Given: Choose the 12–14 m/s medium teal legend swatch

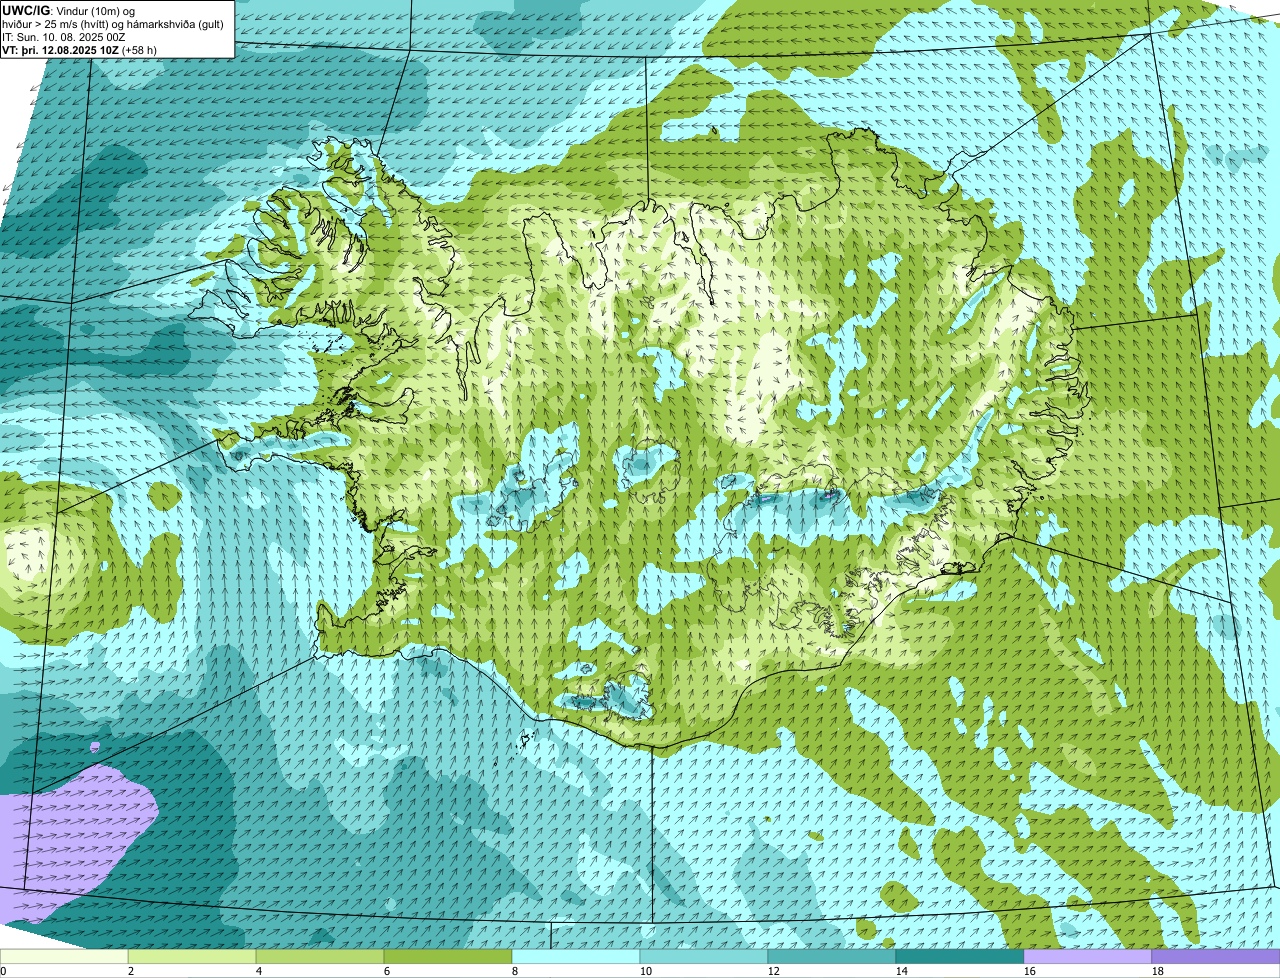Looking at the screenshot, I should pos(832,957).
